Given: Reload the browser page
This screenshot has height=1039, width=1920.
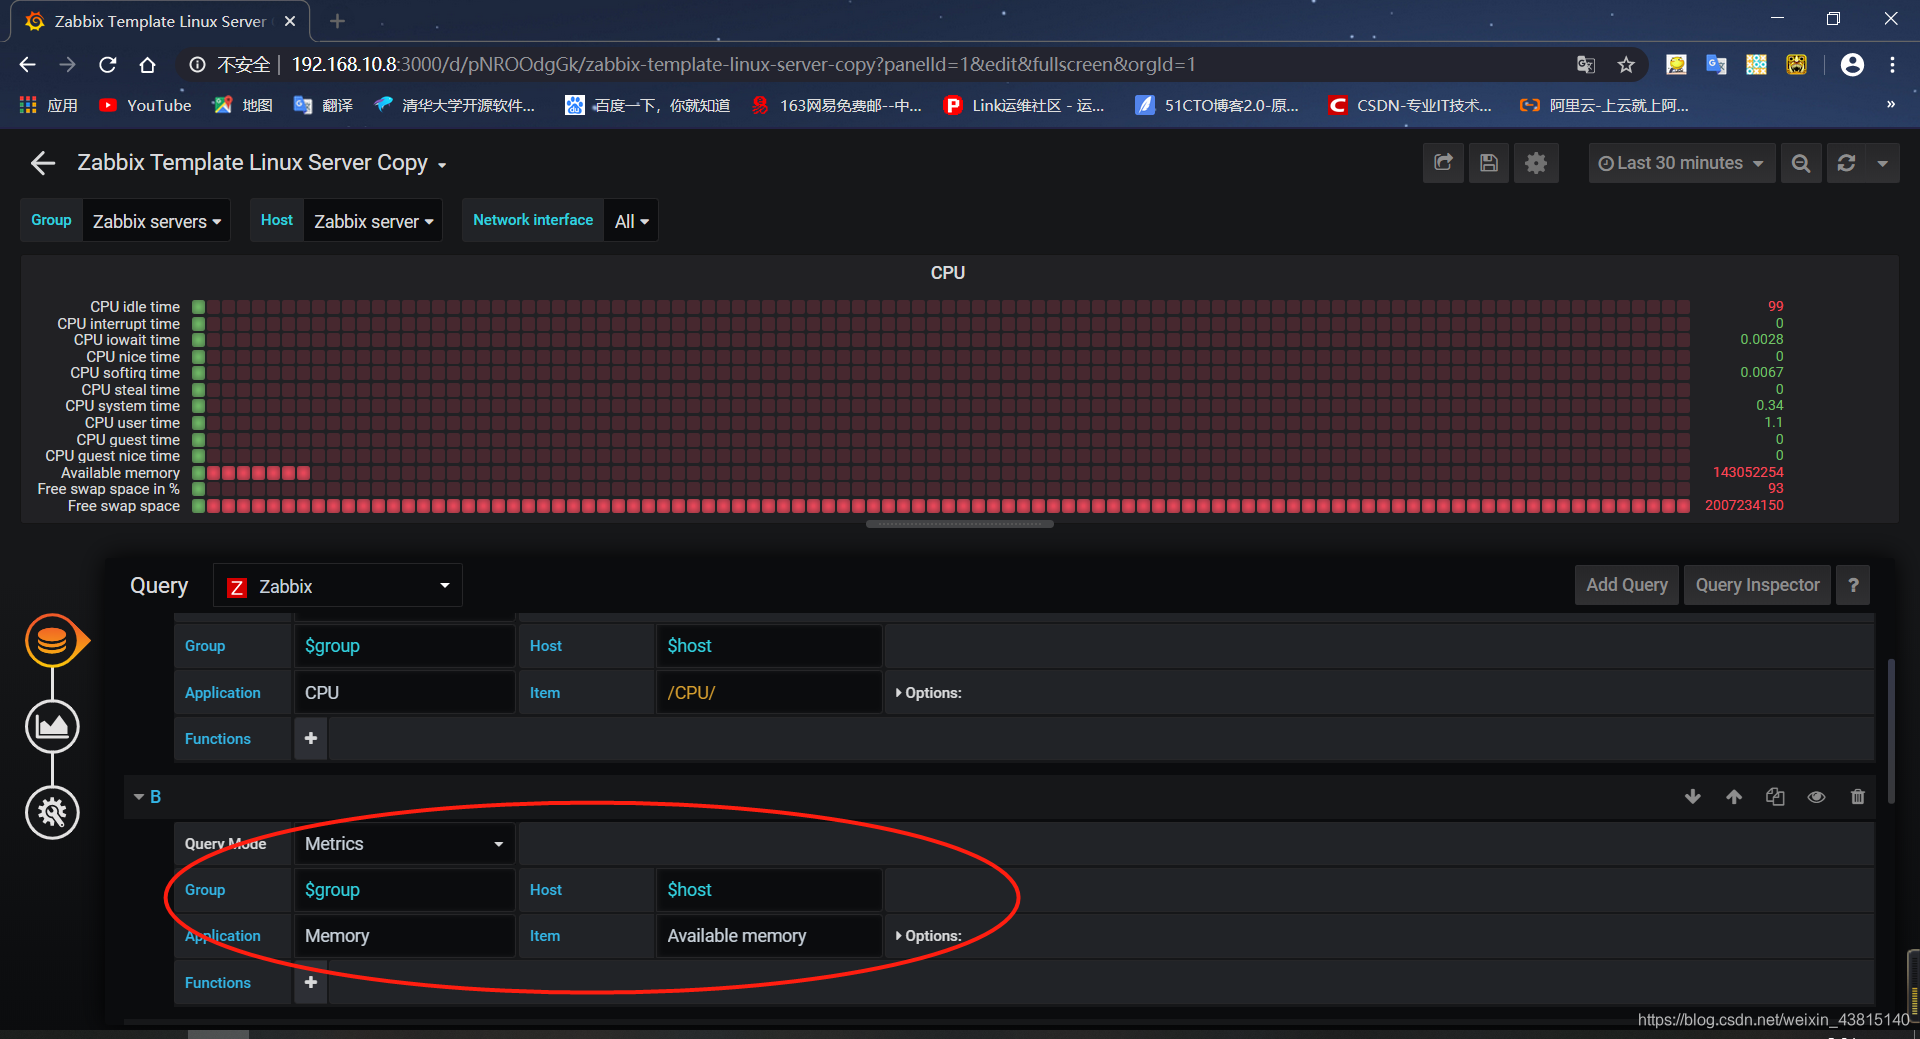Looking at the screenshot, I should 107,65.
